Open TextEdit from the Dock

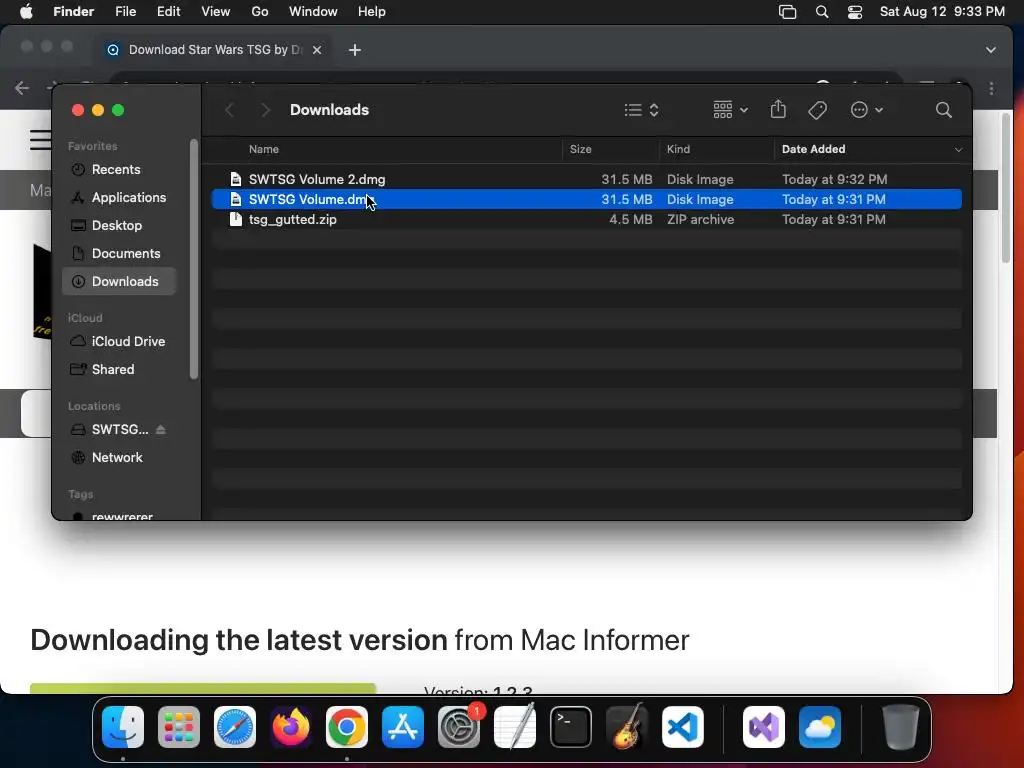pyautogui.click(x=515, y=727)
